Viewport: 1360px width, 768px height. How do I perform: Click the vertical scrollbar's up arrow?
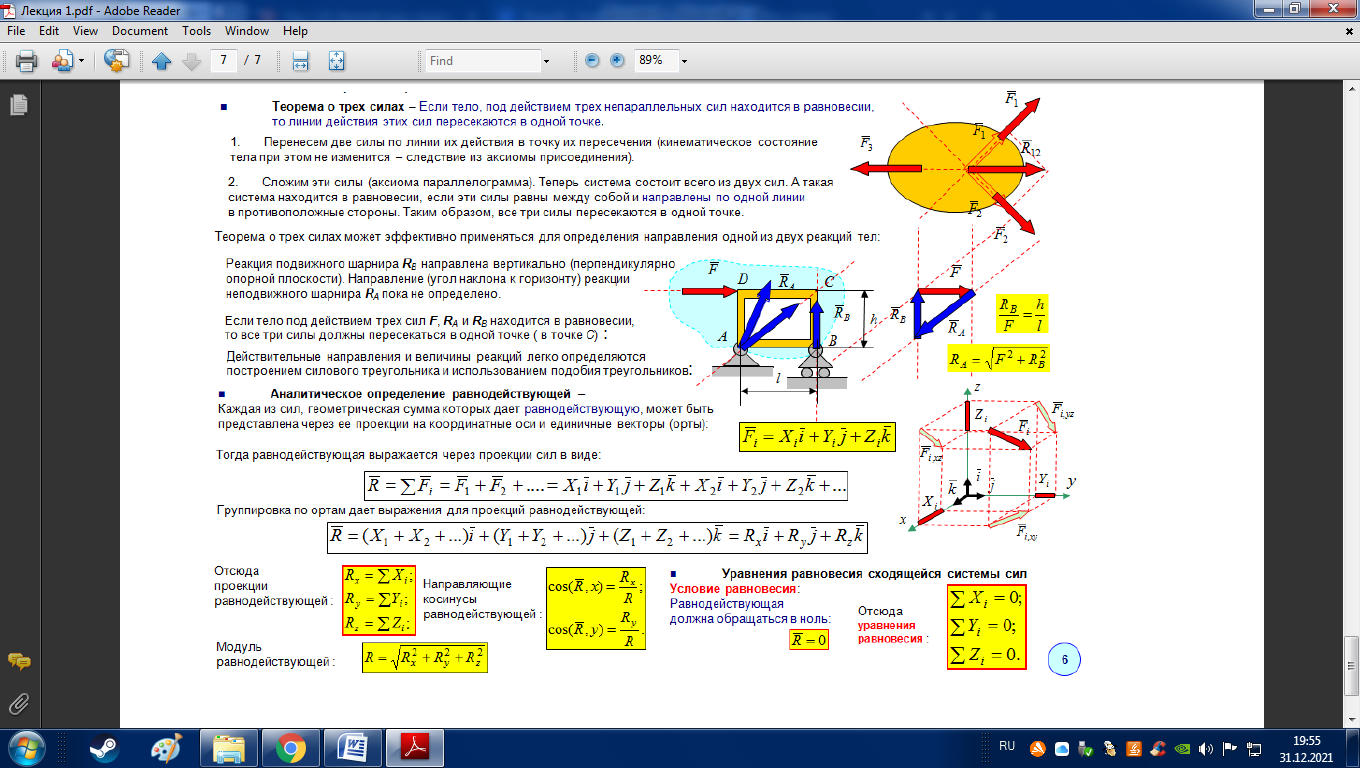1351,90
